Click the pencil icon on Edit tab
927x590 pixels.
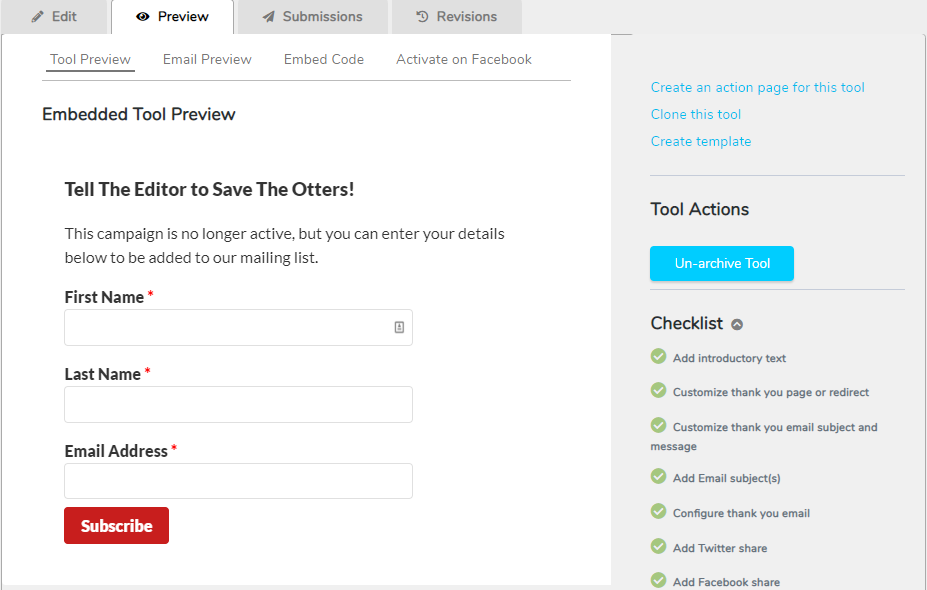click(37, 17)
